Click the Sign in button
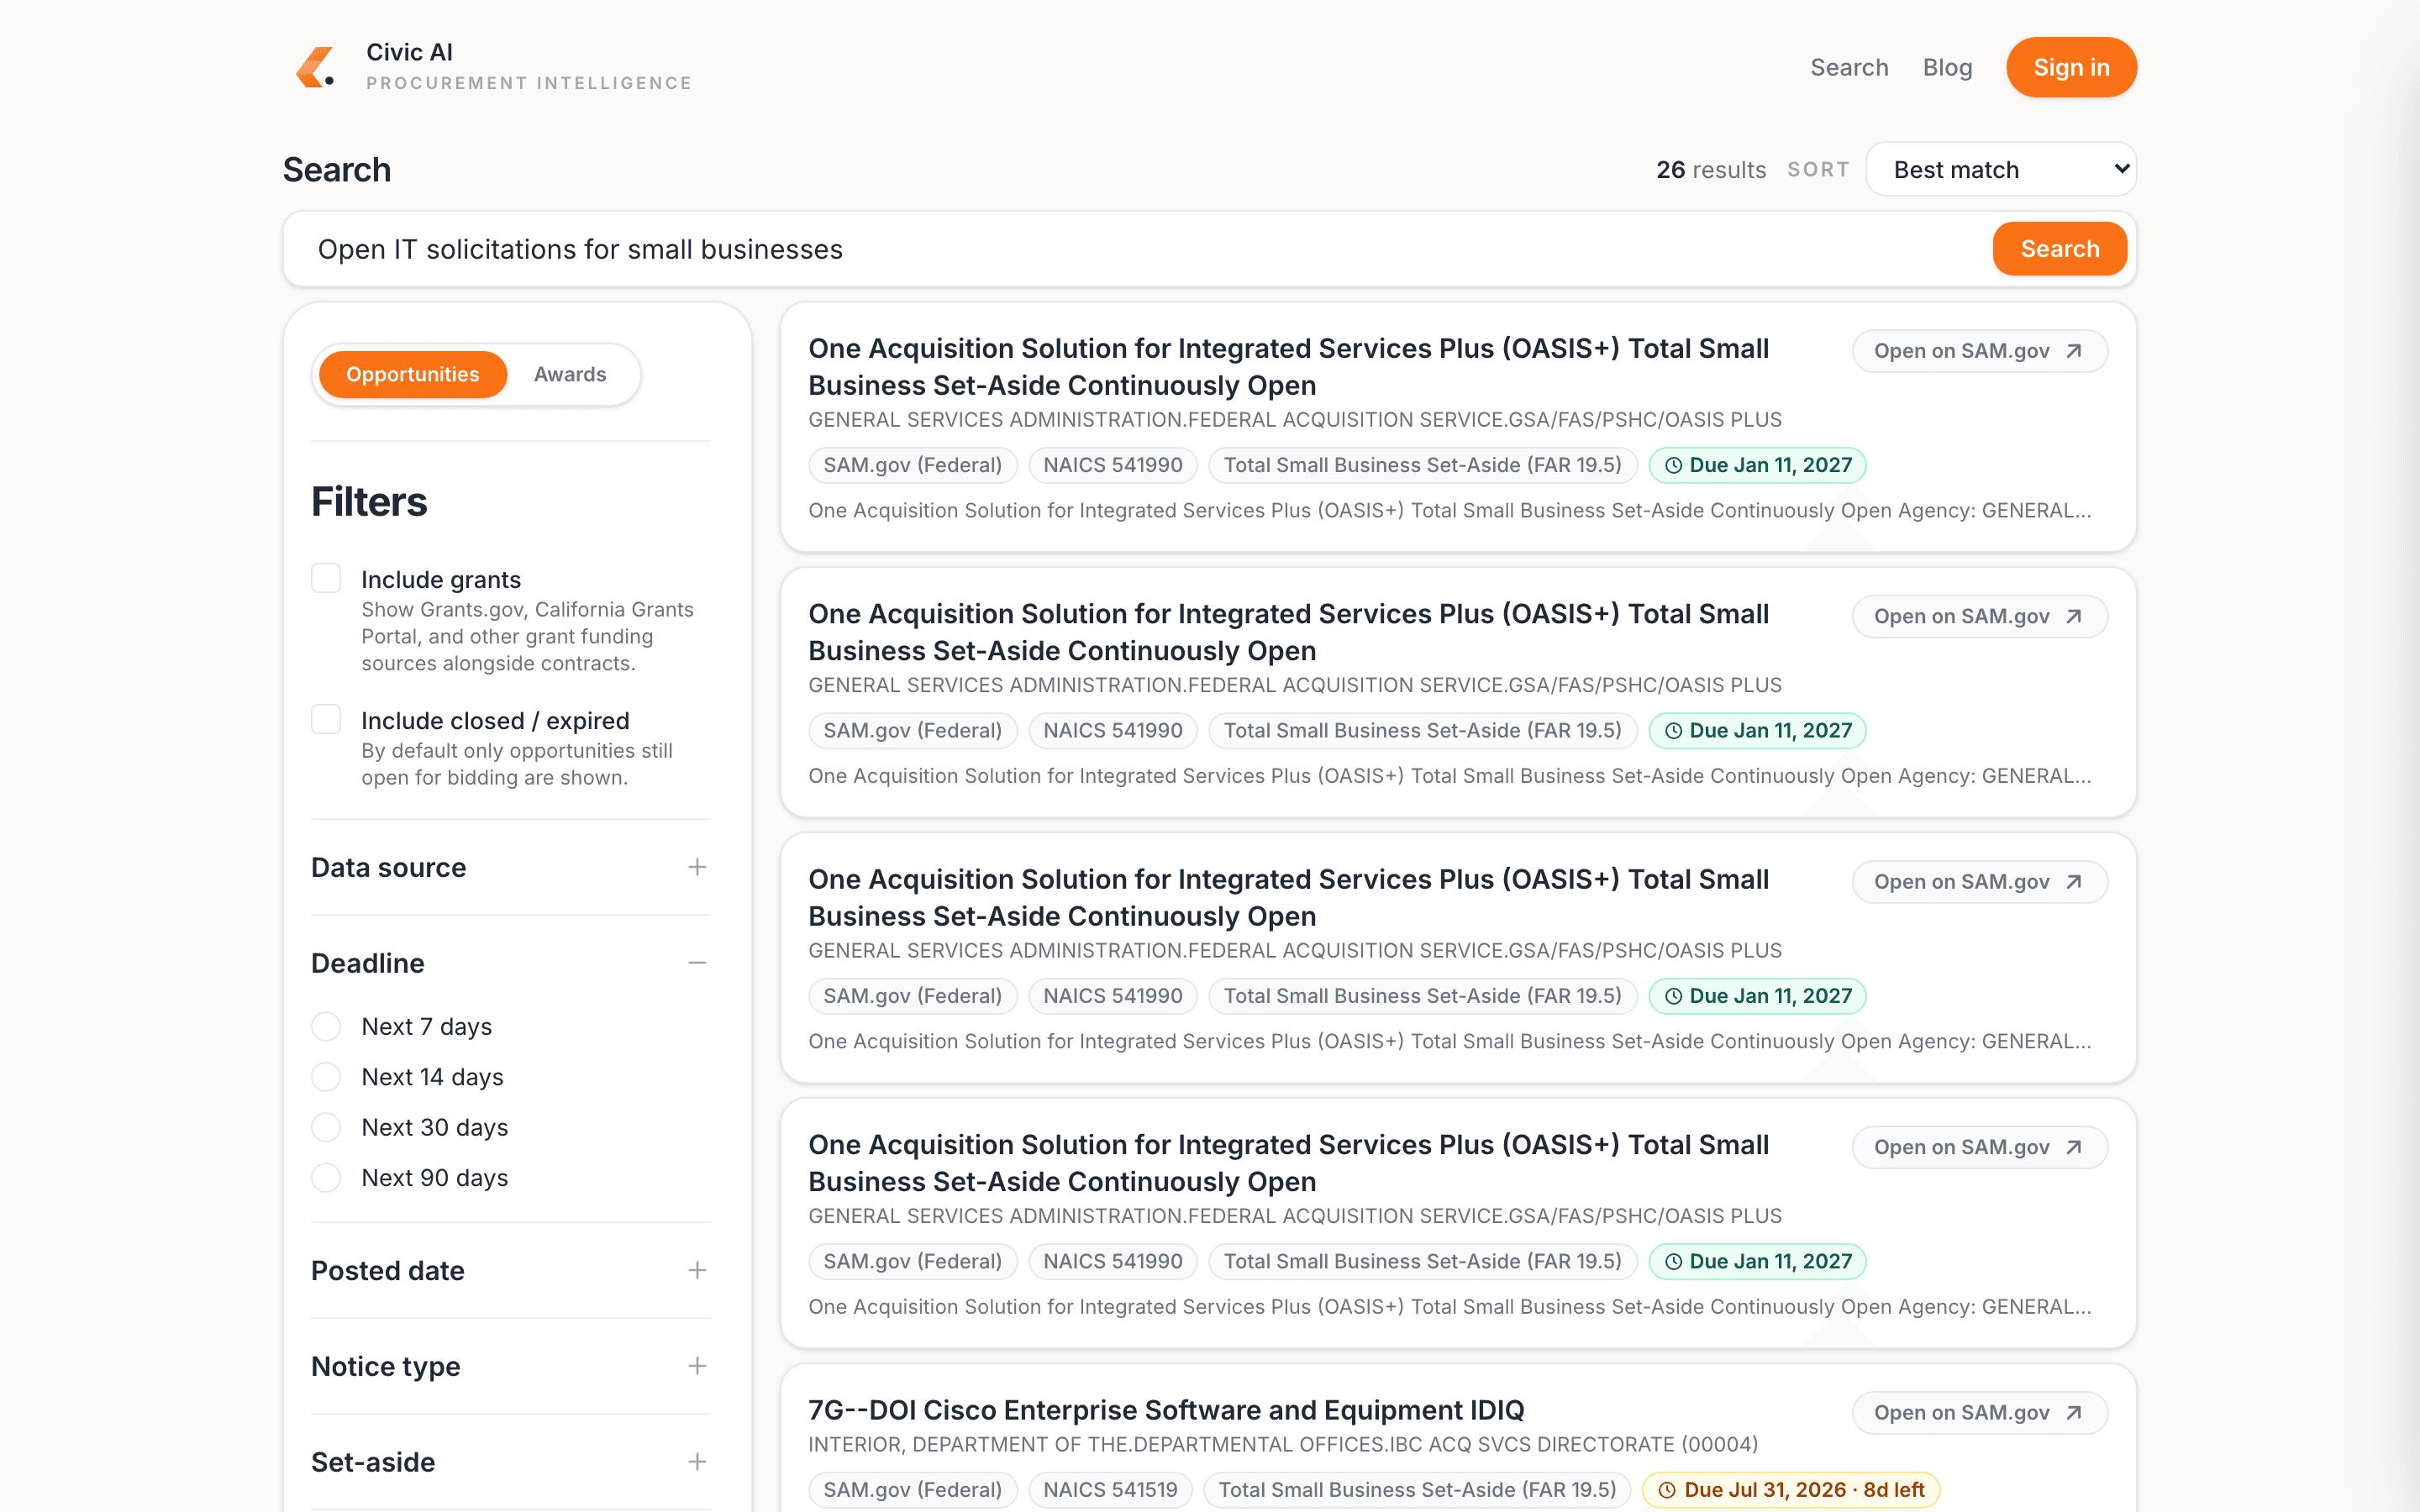 (x=2071, y=67)
